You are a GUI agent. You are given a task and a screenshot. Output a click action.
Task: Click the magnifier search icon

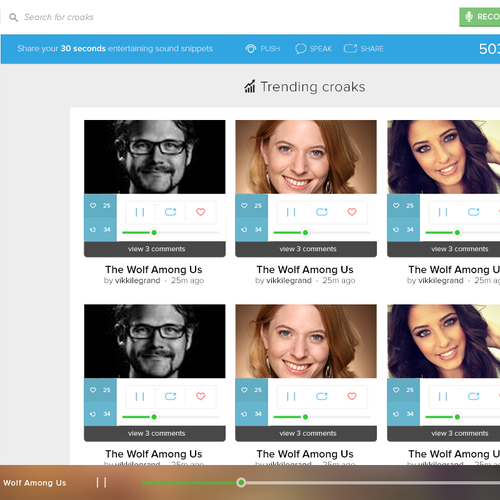tap(13, 17)
